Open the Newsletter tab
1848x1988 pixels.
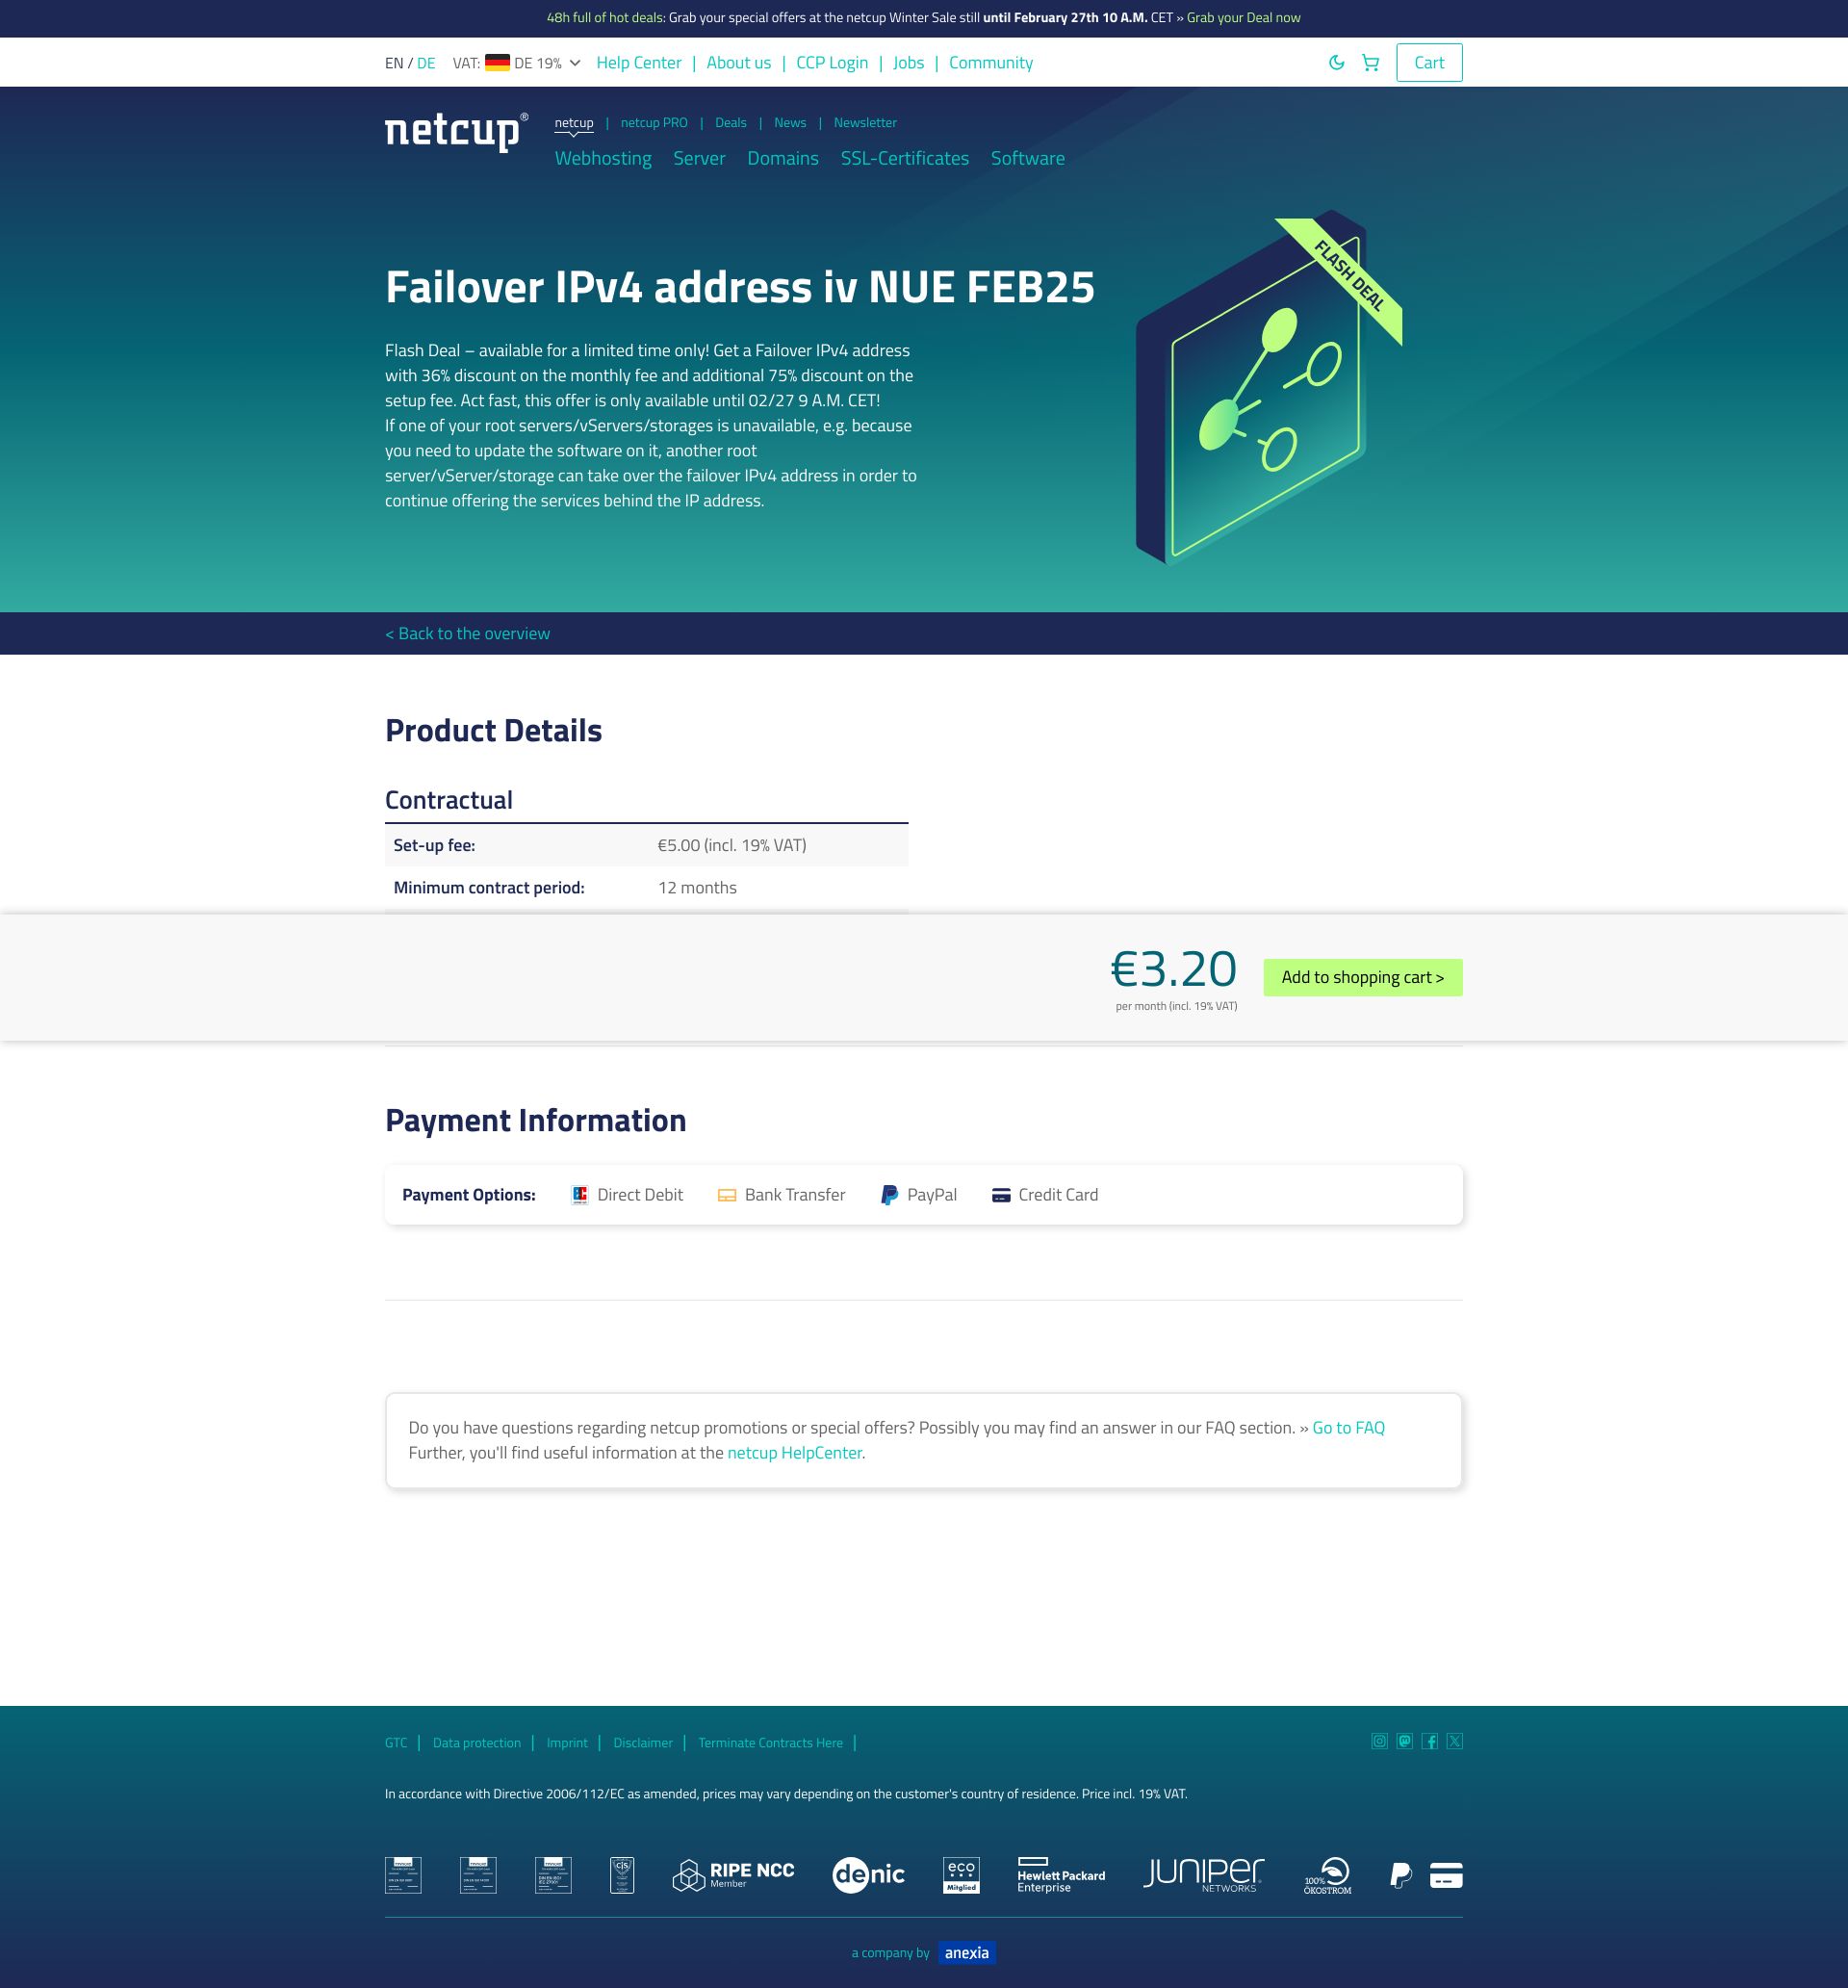(x=865, y=123)
